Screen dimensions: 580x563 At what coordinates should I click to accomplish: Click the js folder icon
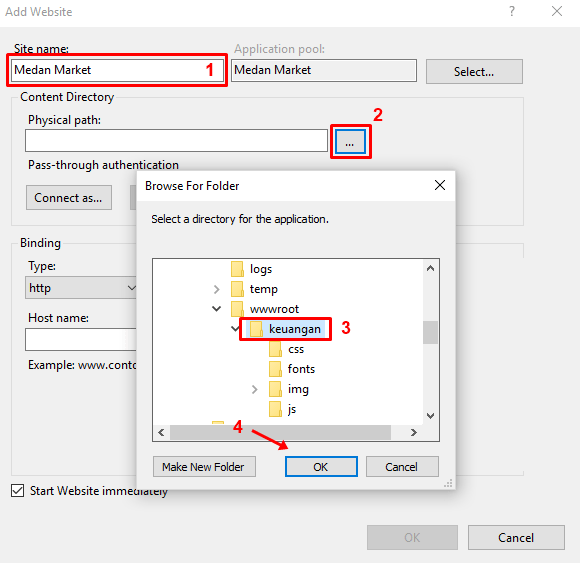tap(276, 409)
